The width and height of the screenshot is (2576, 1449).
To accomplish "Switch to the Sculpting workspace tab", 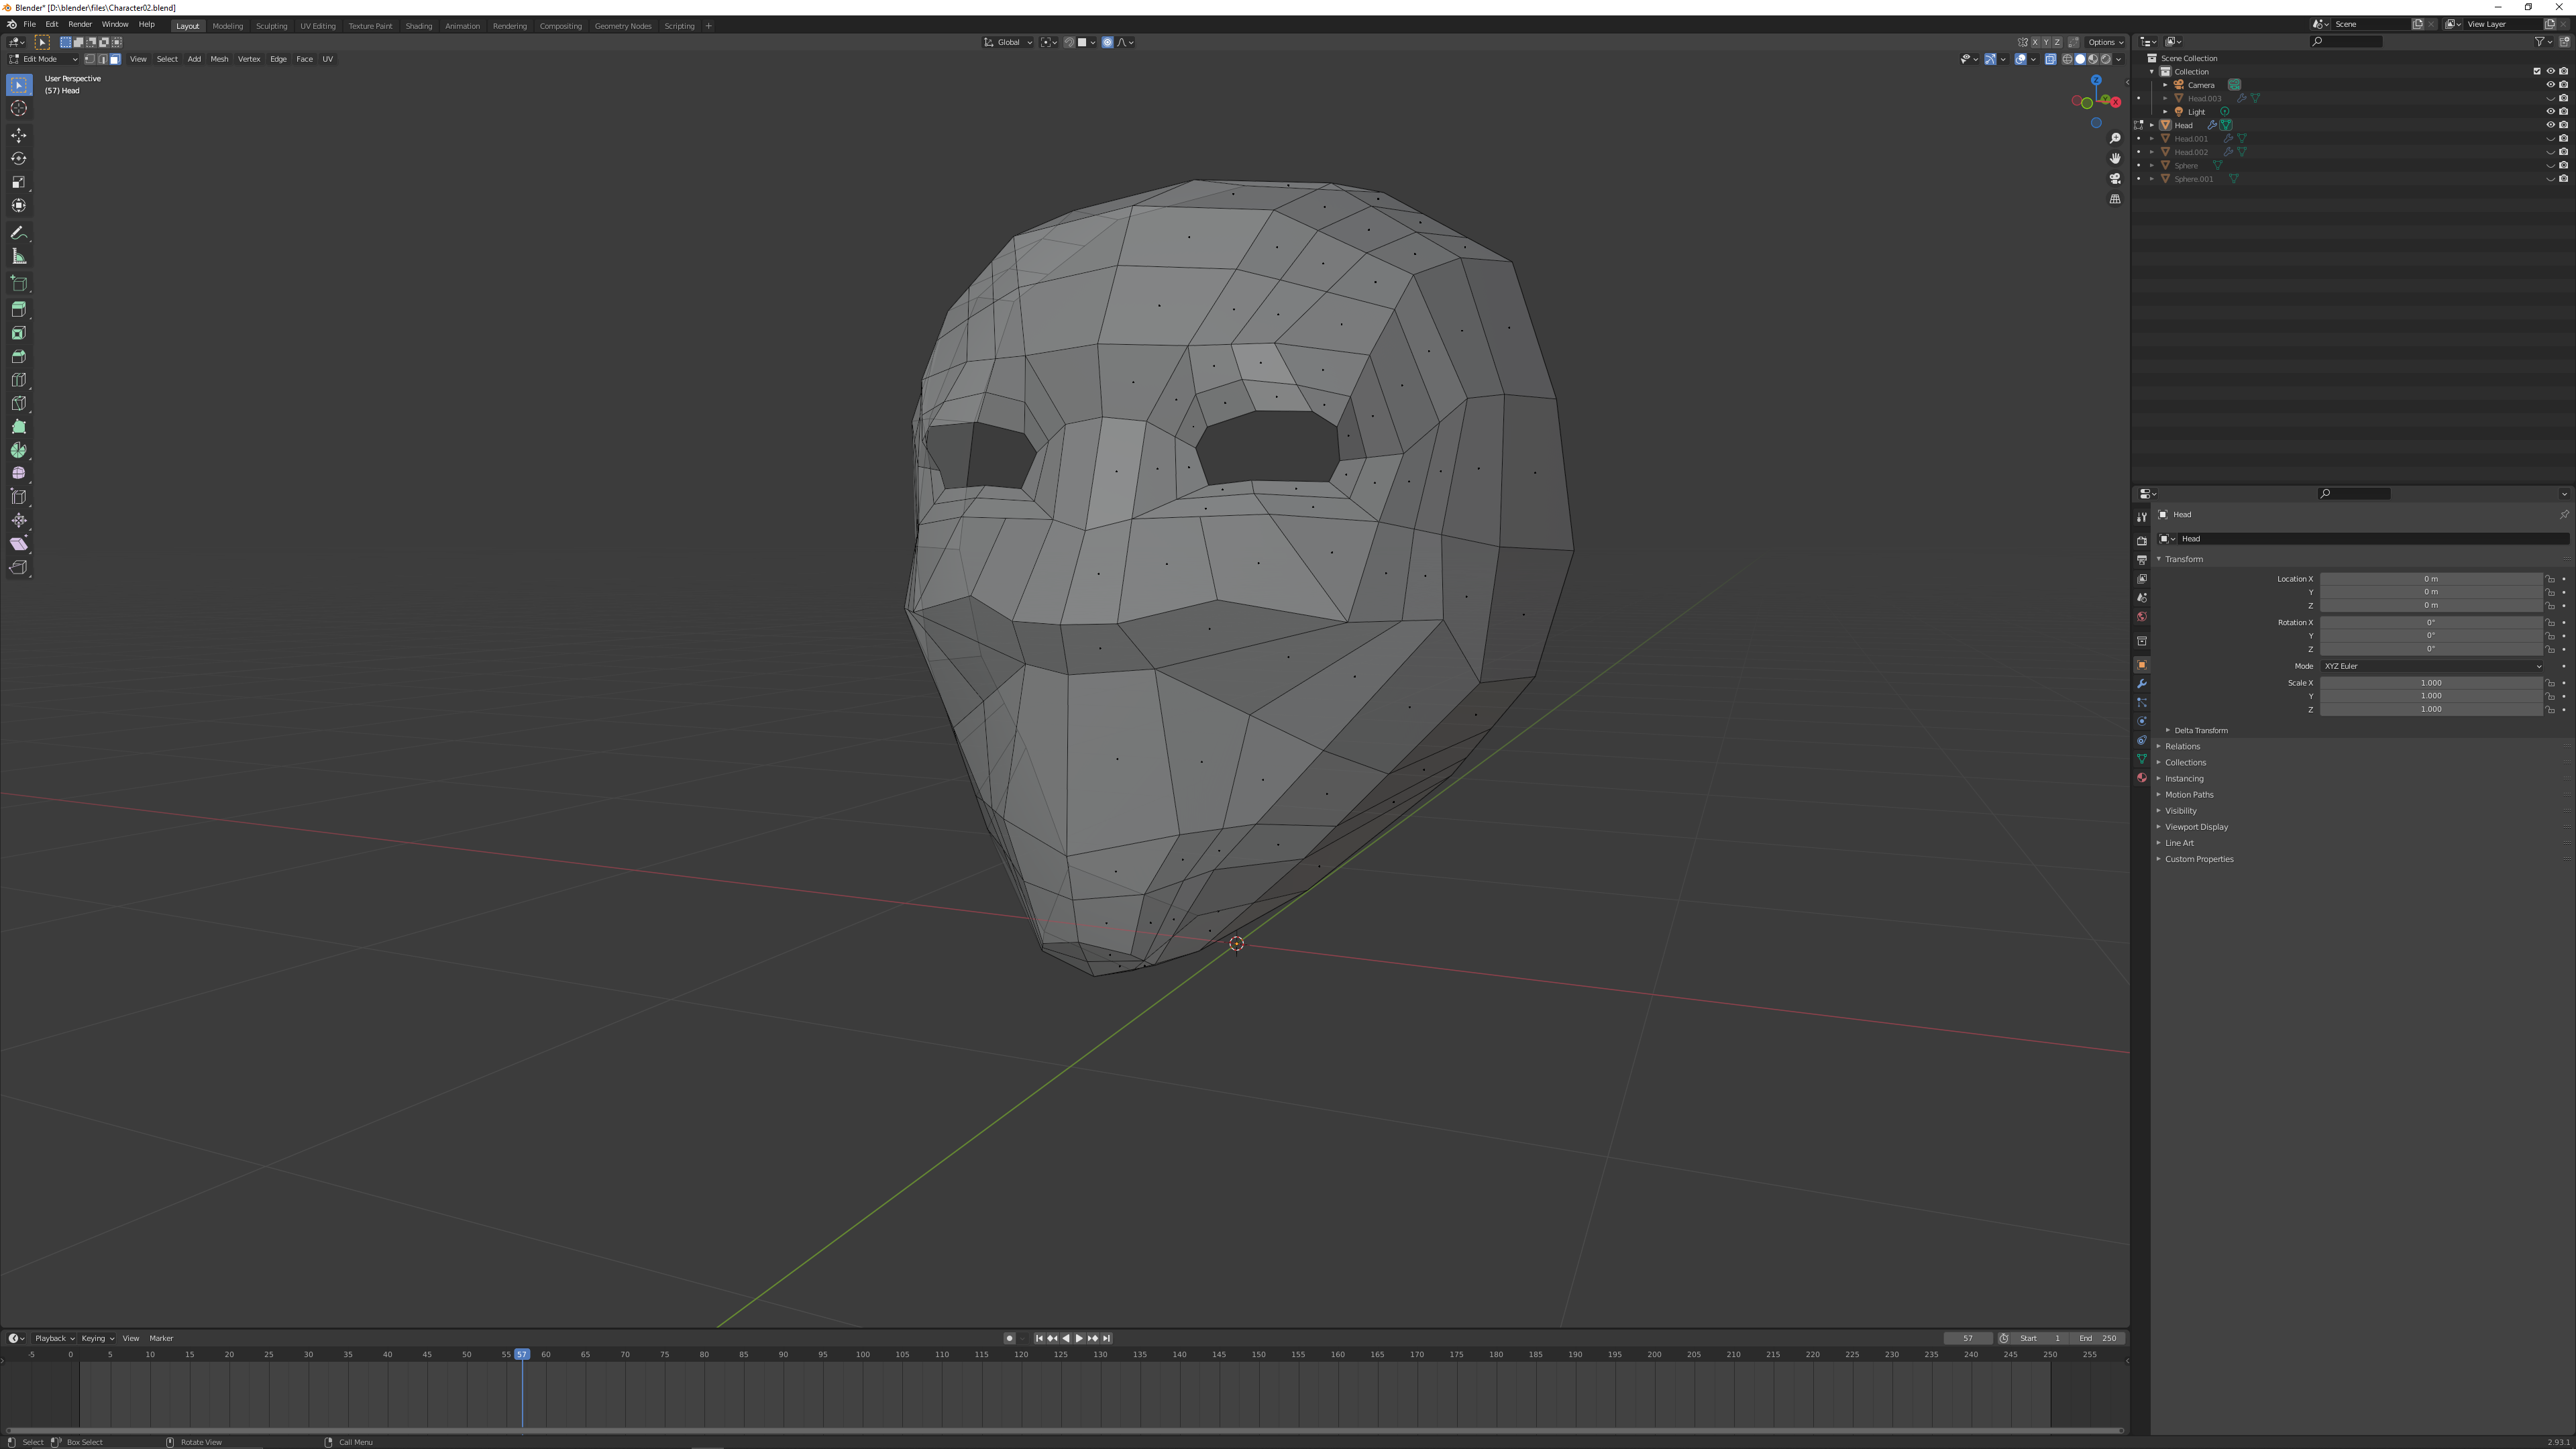I will (x=271, y=26).
